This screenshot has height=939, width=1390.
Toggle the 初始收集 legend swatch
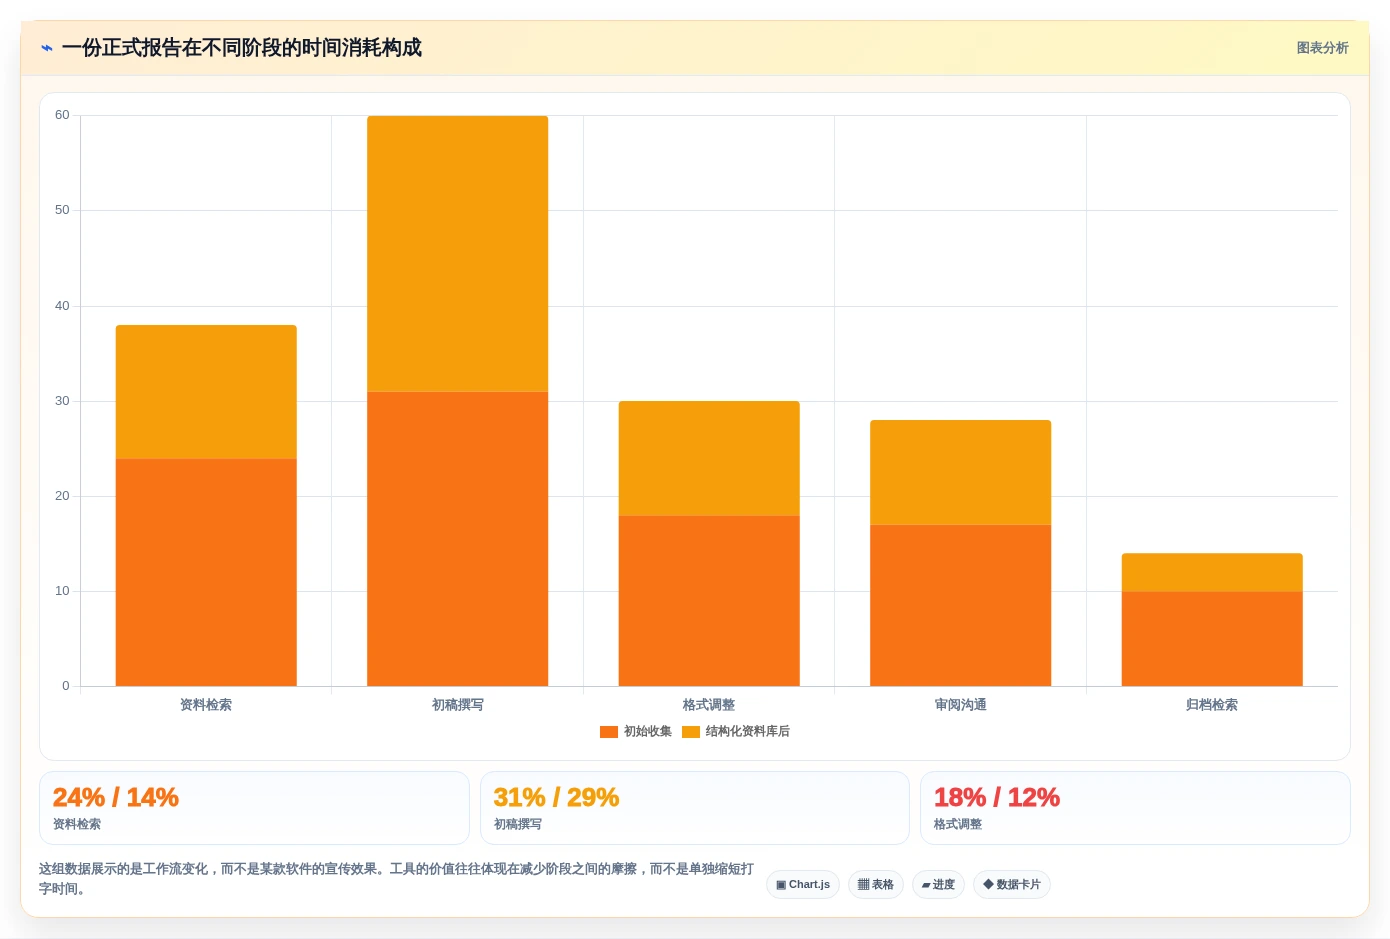pyautogui.click(x=608, y=732)
